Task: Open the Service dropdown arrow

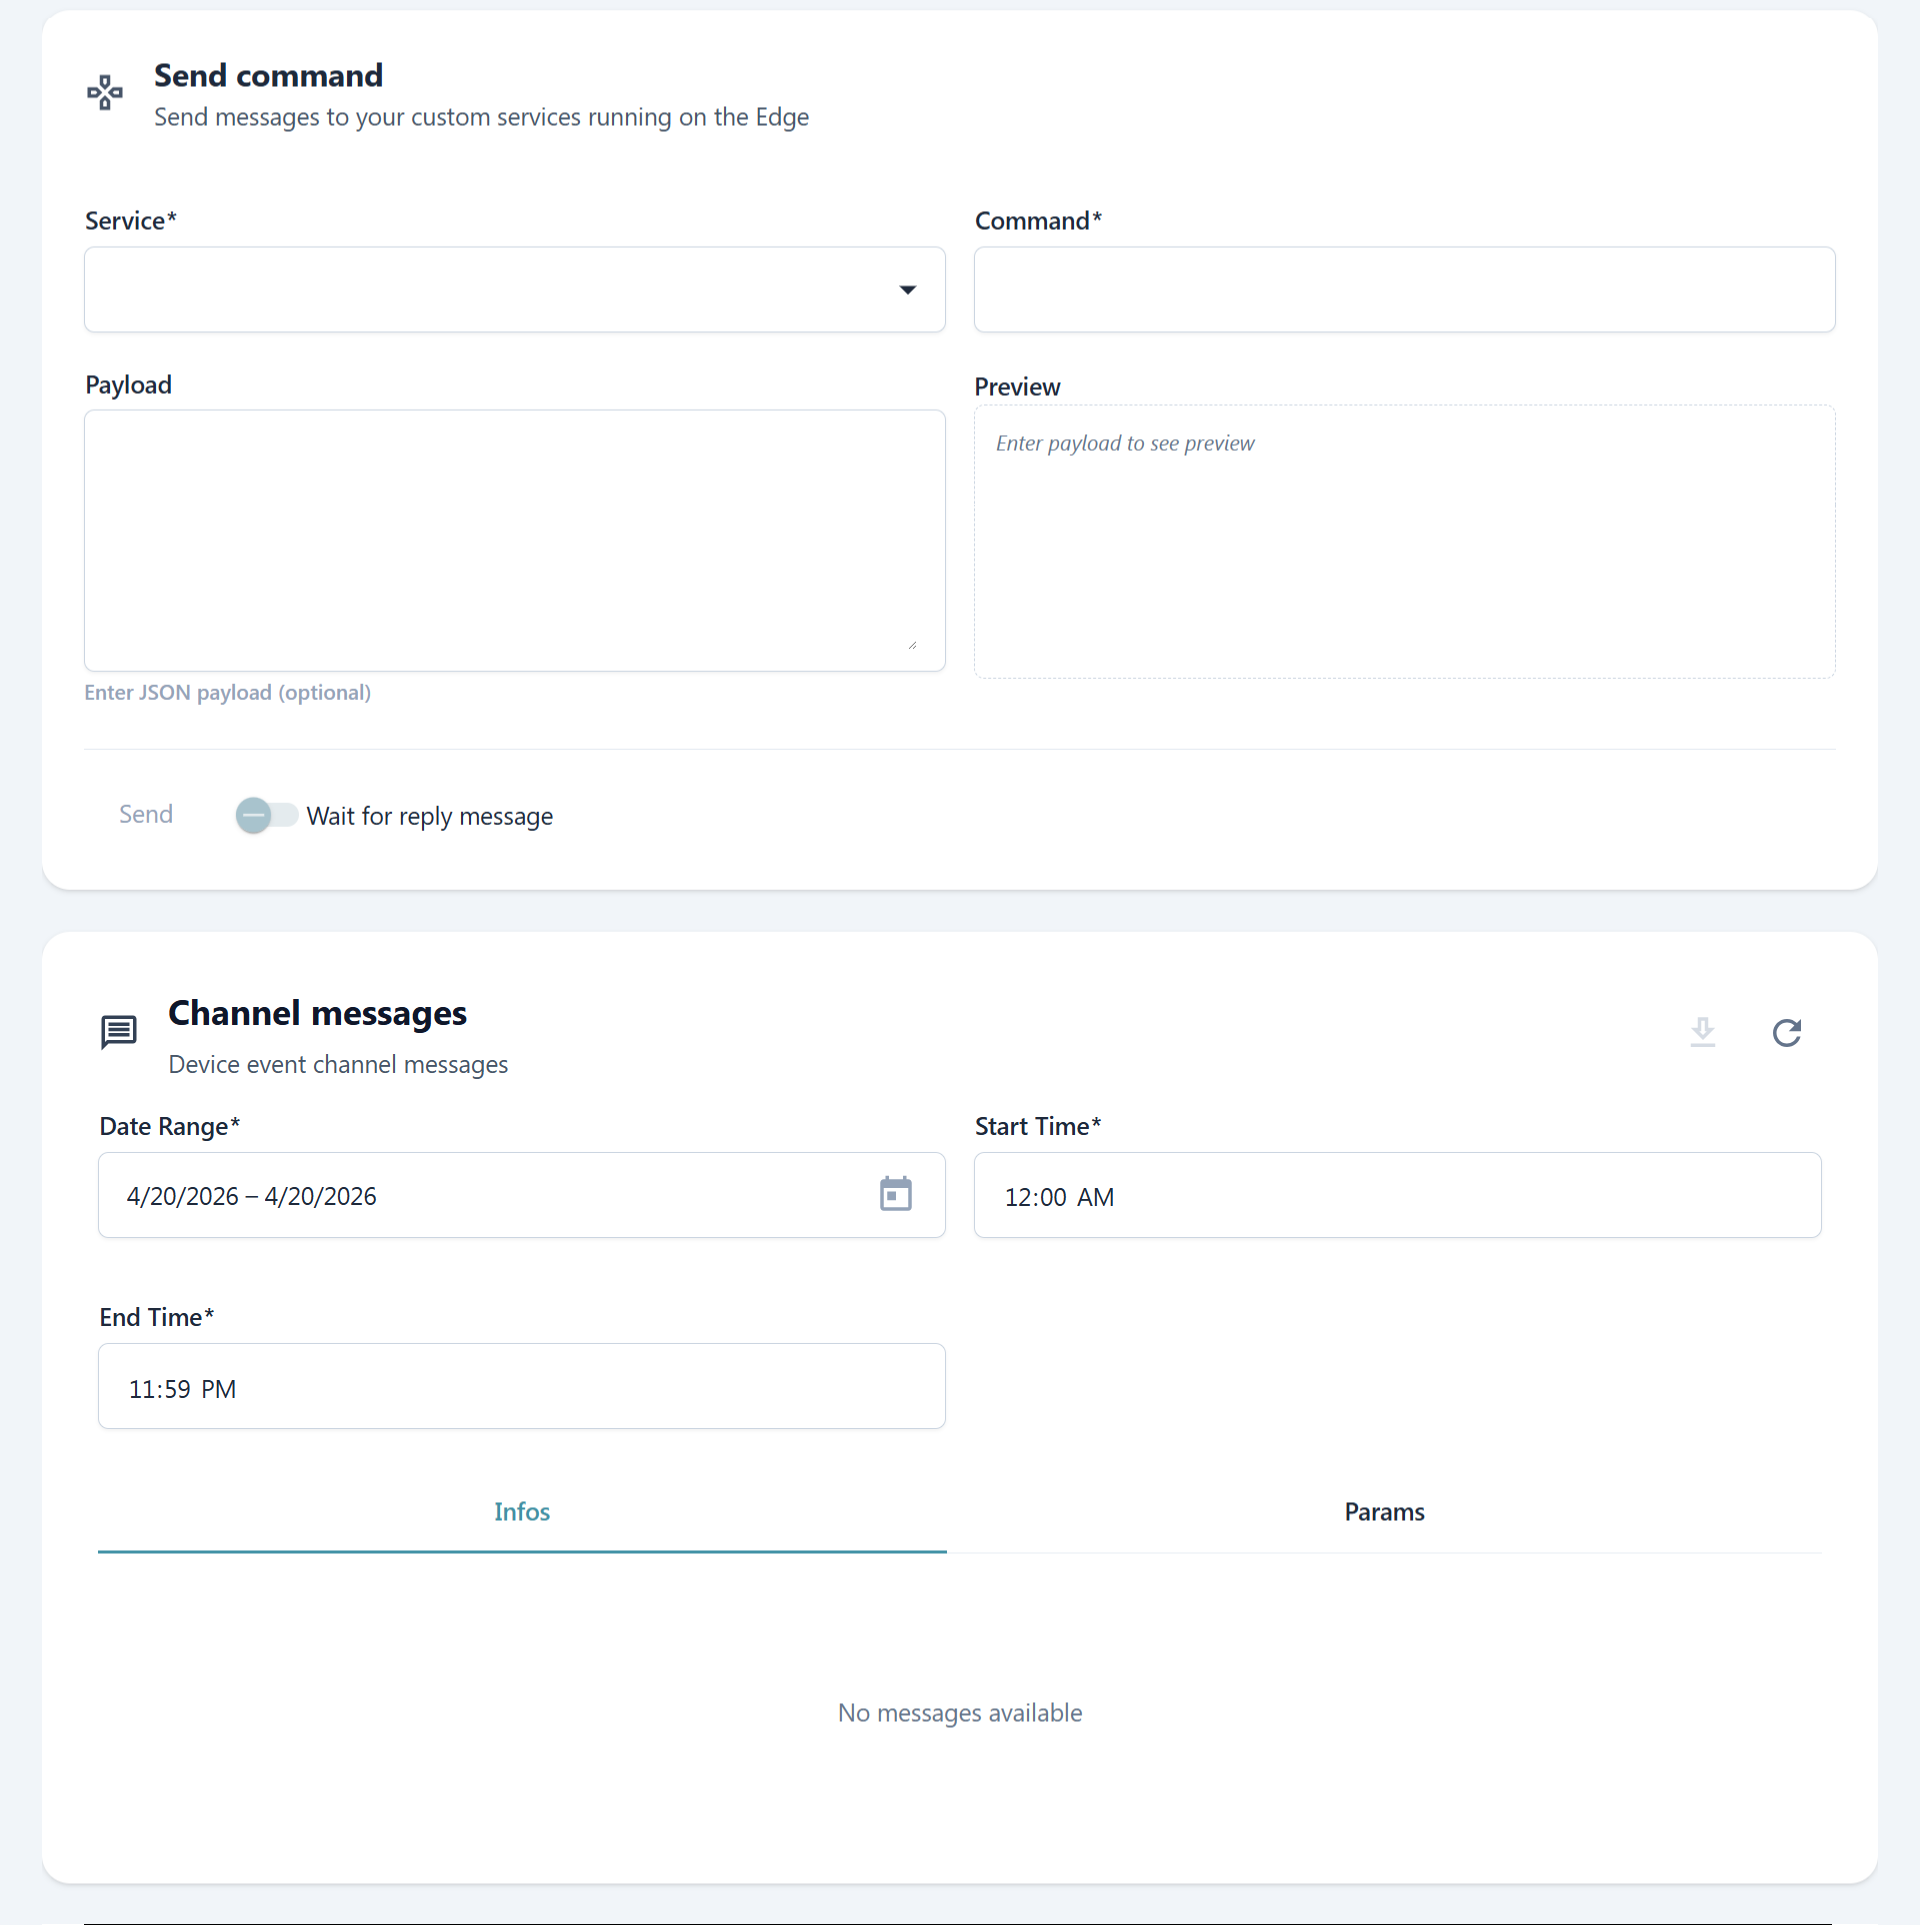Action: pos(907,290)
